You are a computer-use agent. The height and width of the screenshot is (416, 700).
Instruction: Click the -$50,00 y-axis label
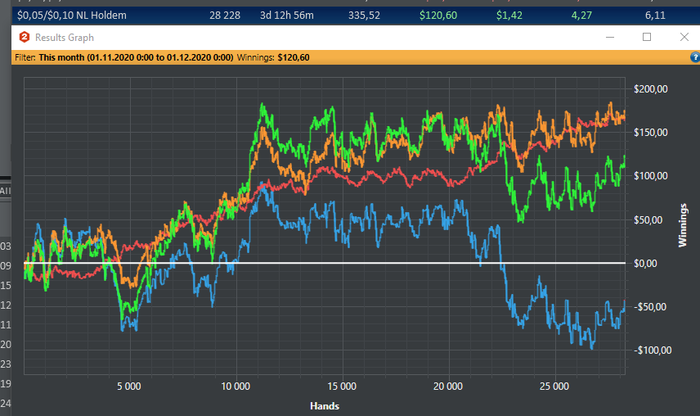tap(650, 307)
